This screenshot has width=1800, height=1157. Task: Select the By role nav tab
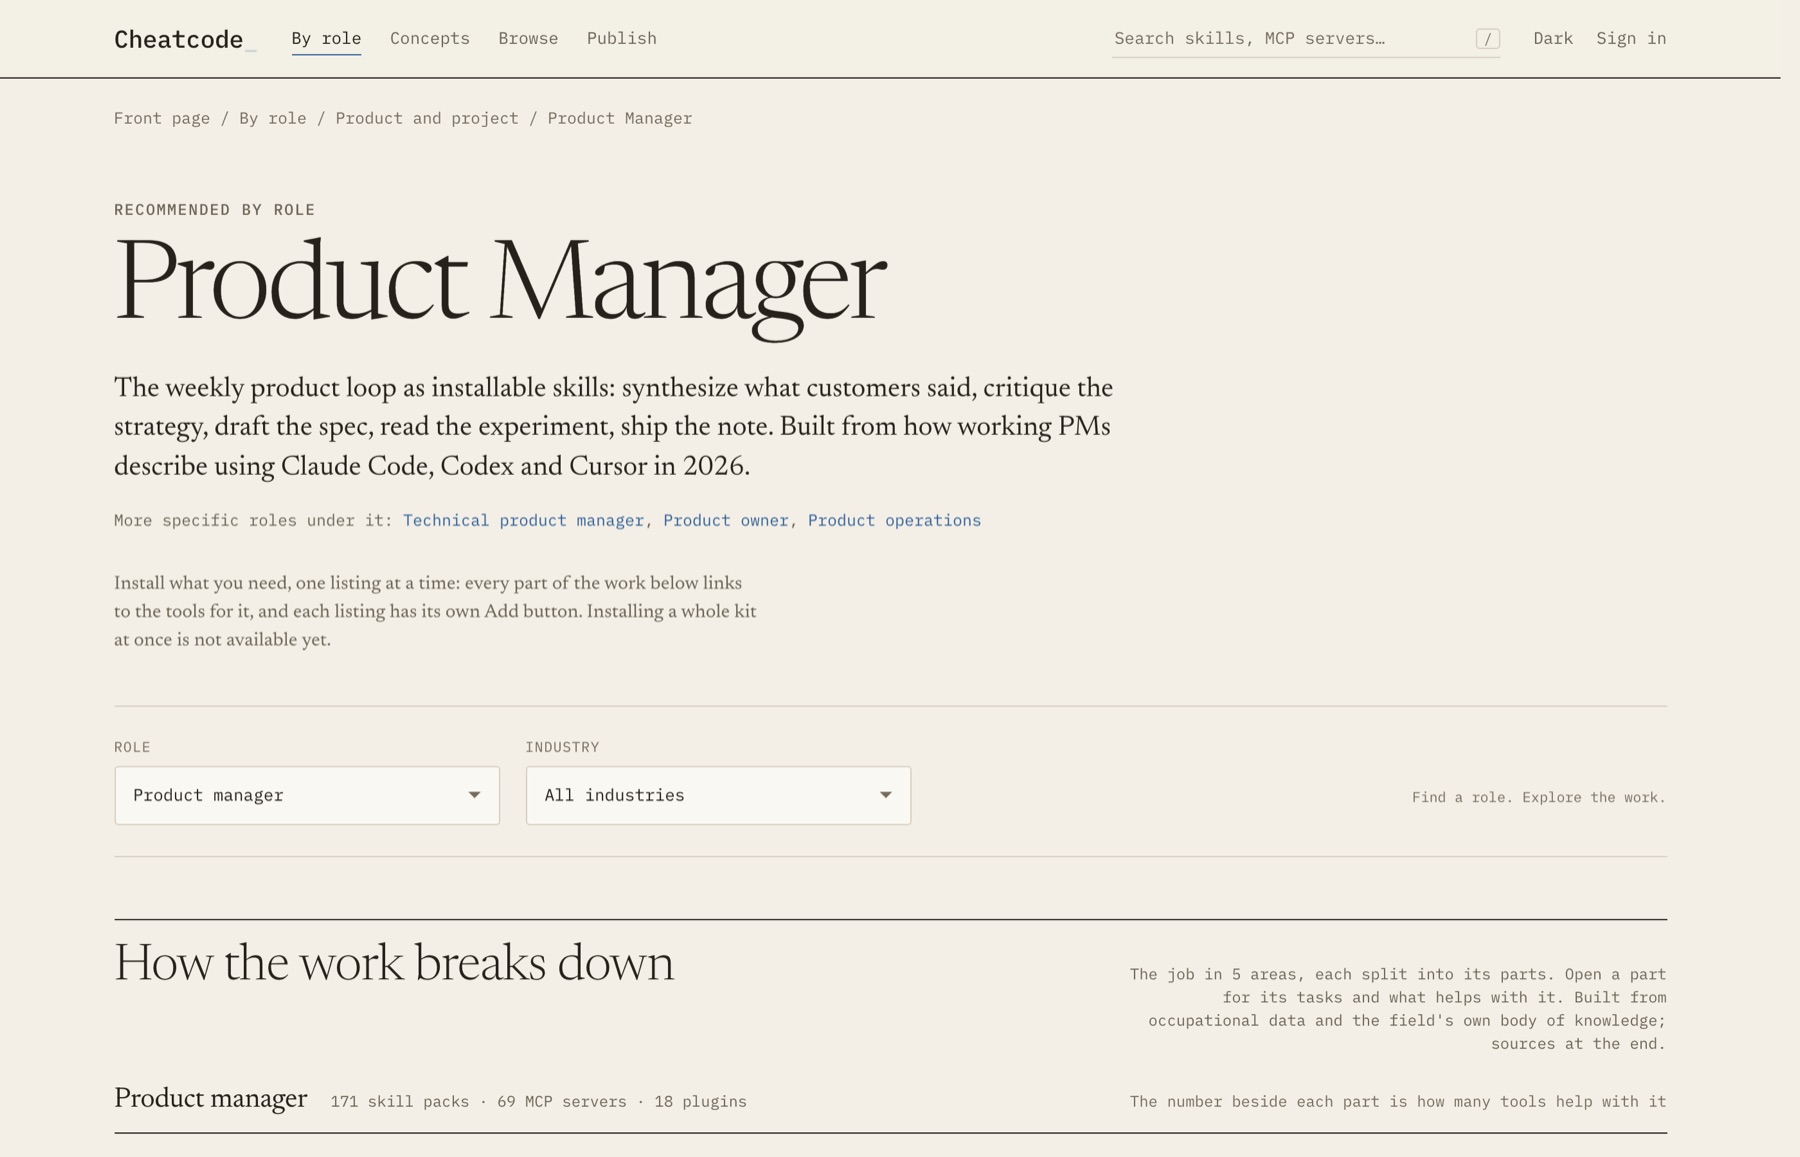(326, 38)
